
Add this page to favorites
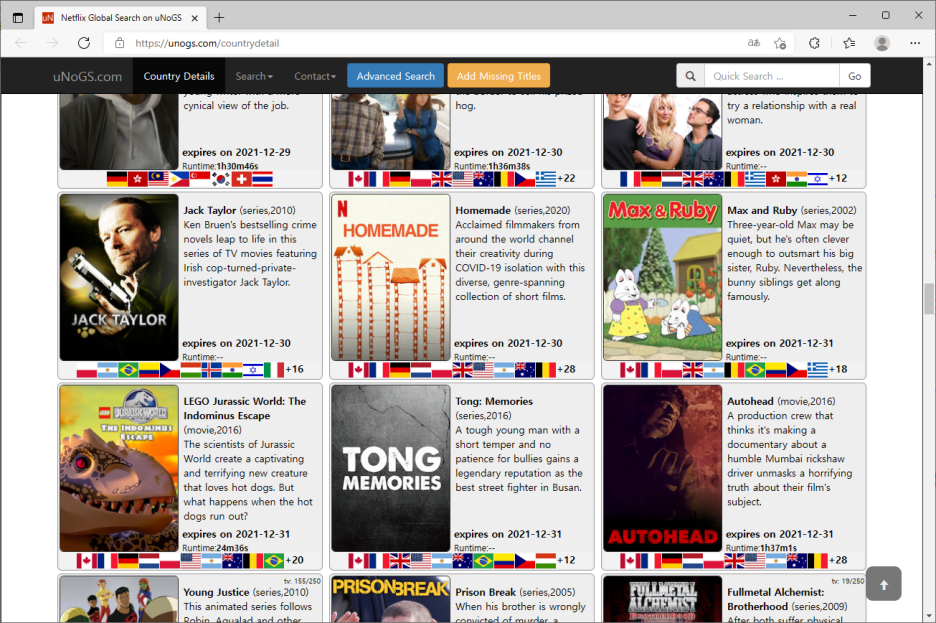[780, 43]
